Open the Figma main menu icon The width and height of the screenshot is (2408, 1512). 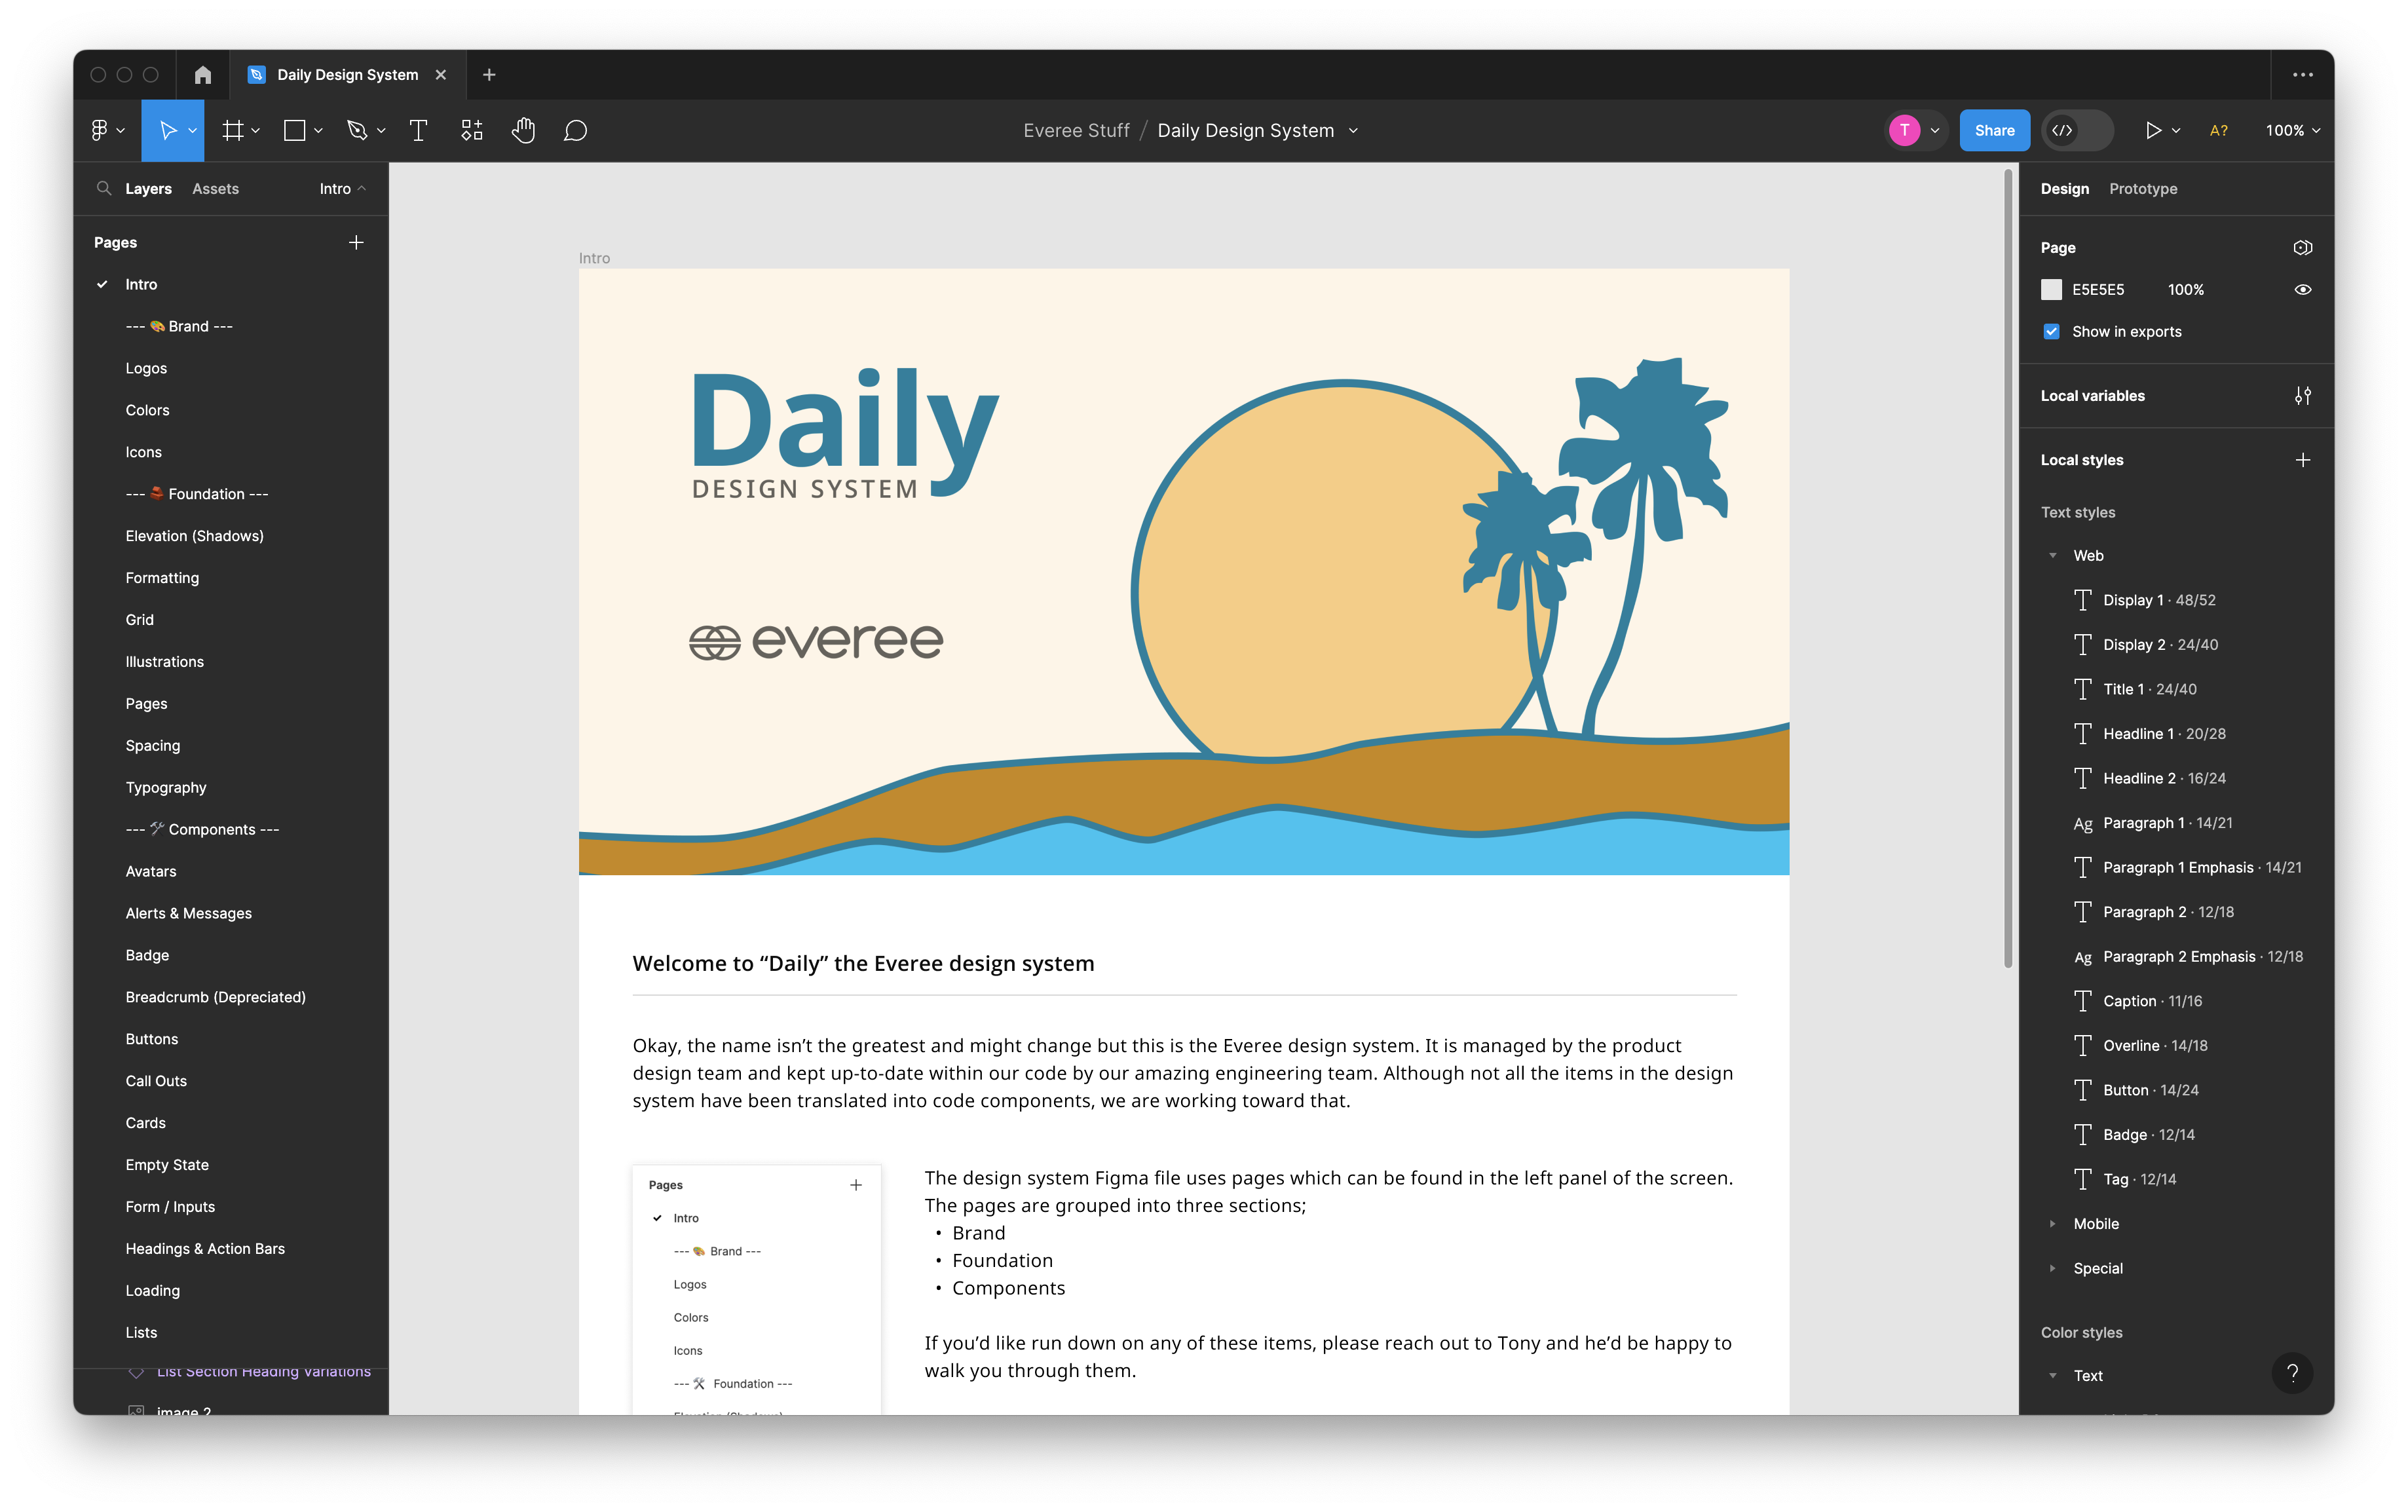click(99, 130)
